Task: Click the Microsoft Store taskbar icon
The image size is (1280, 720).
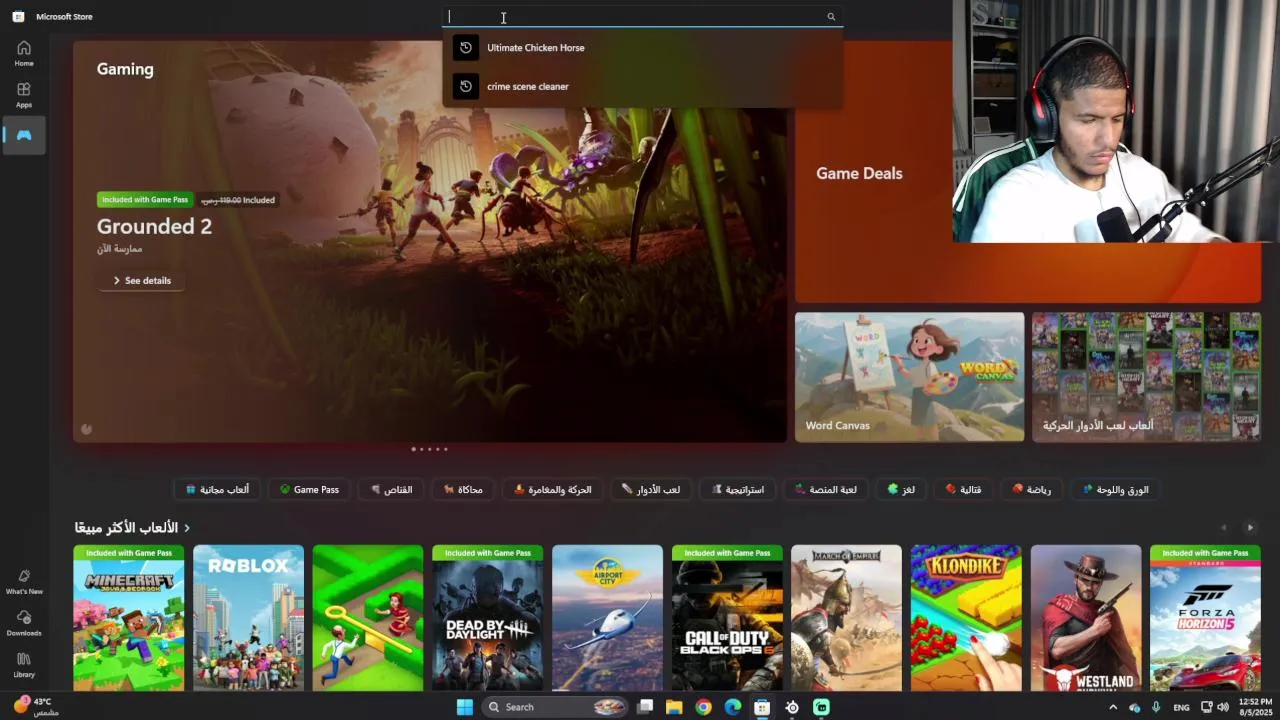Action: [762, 707]
